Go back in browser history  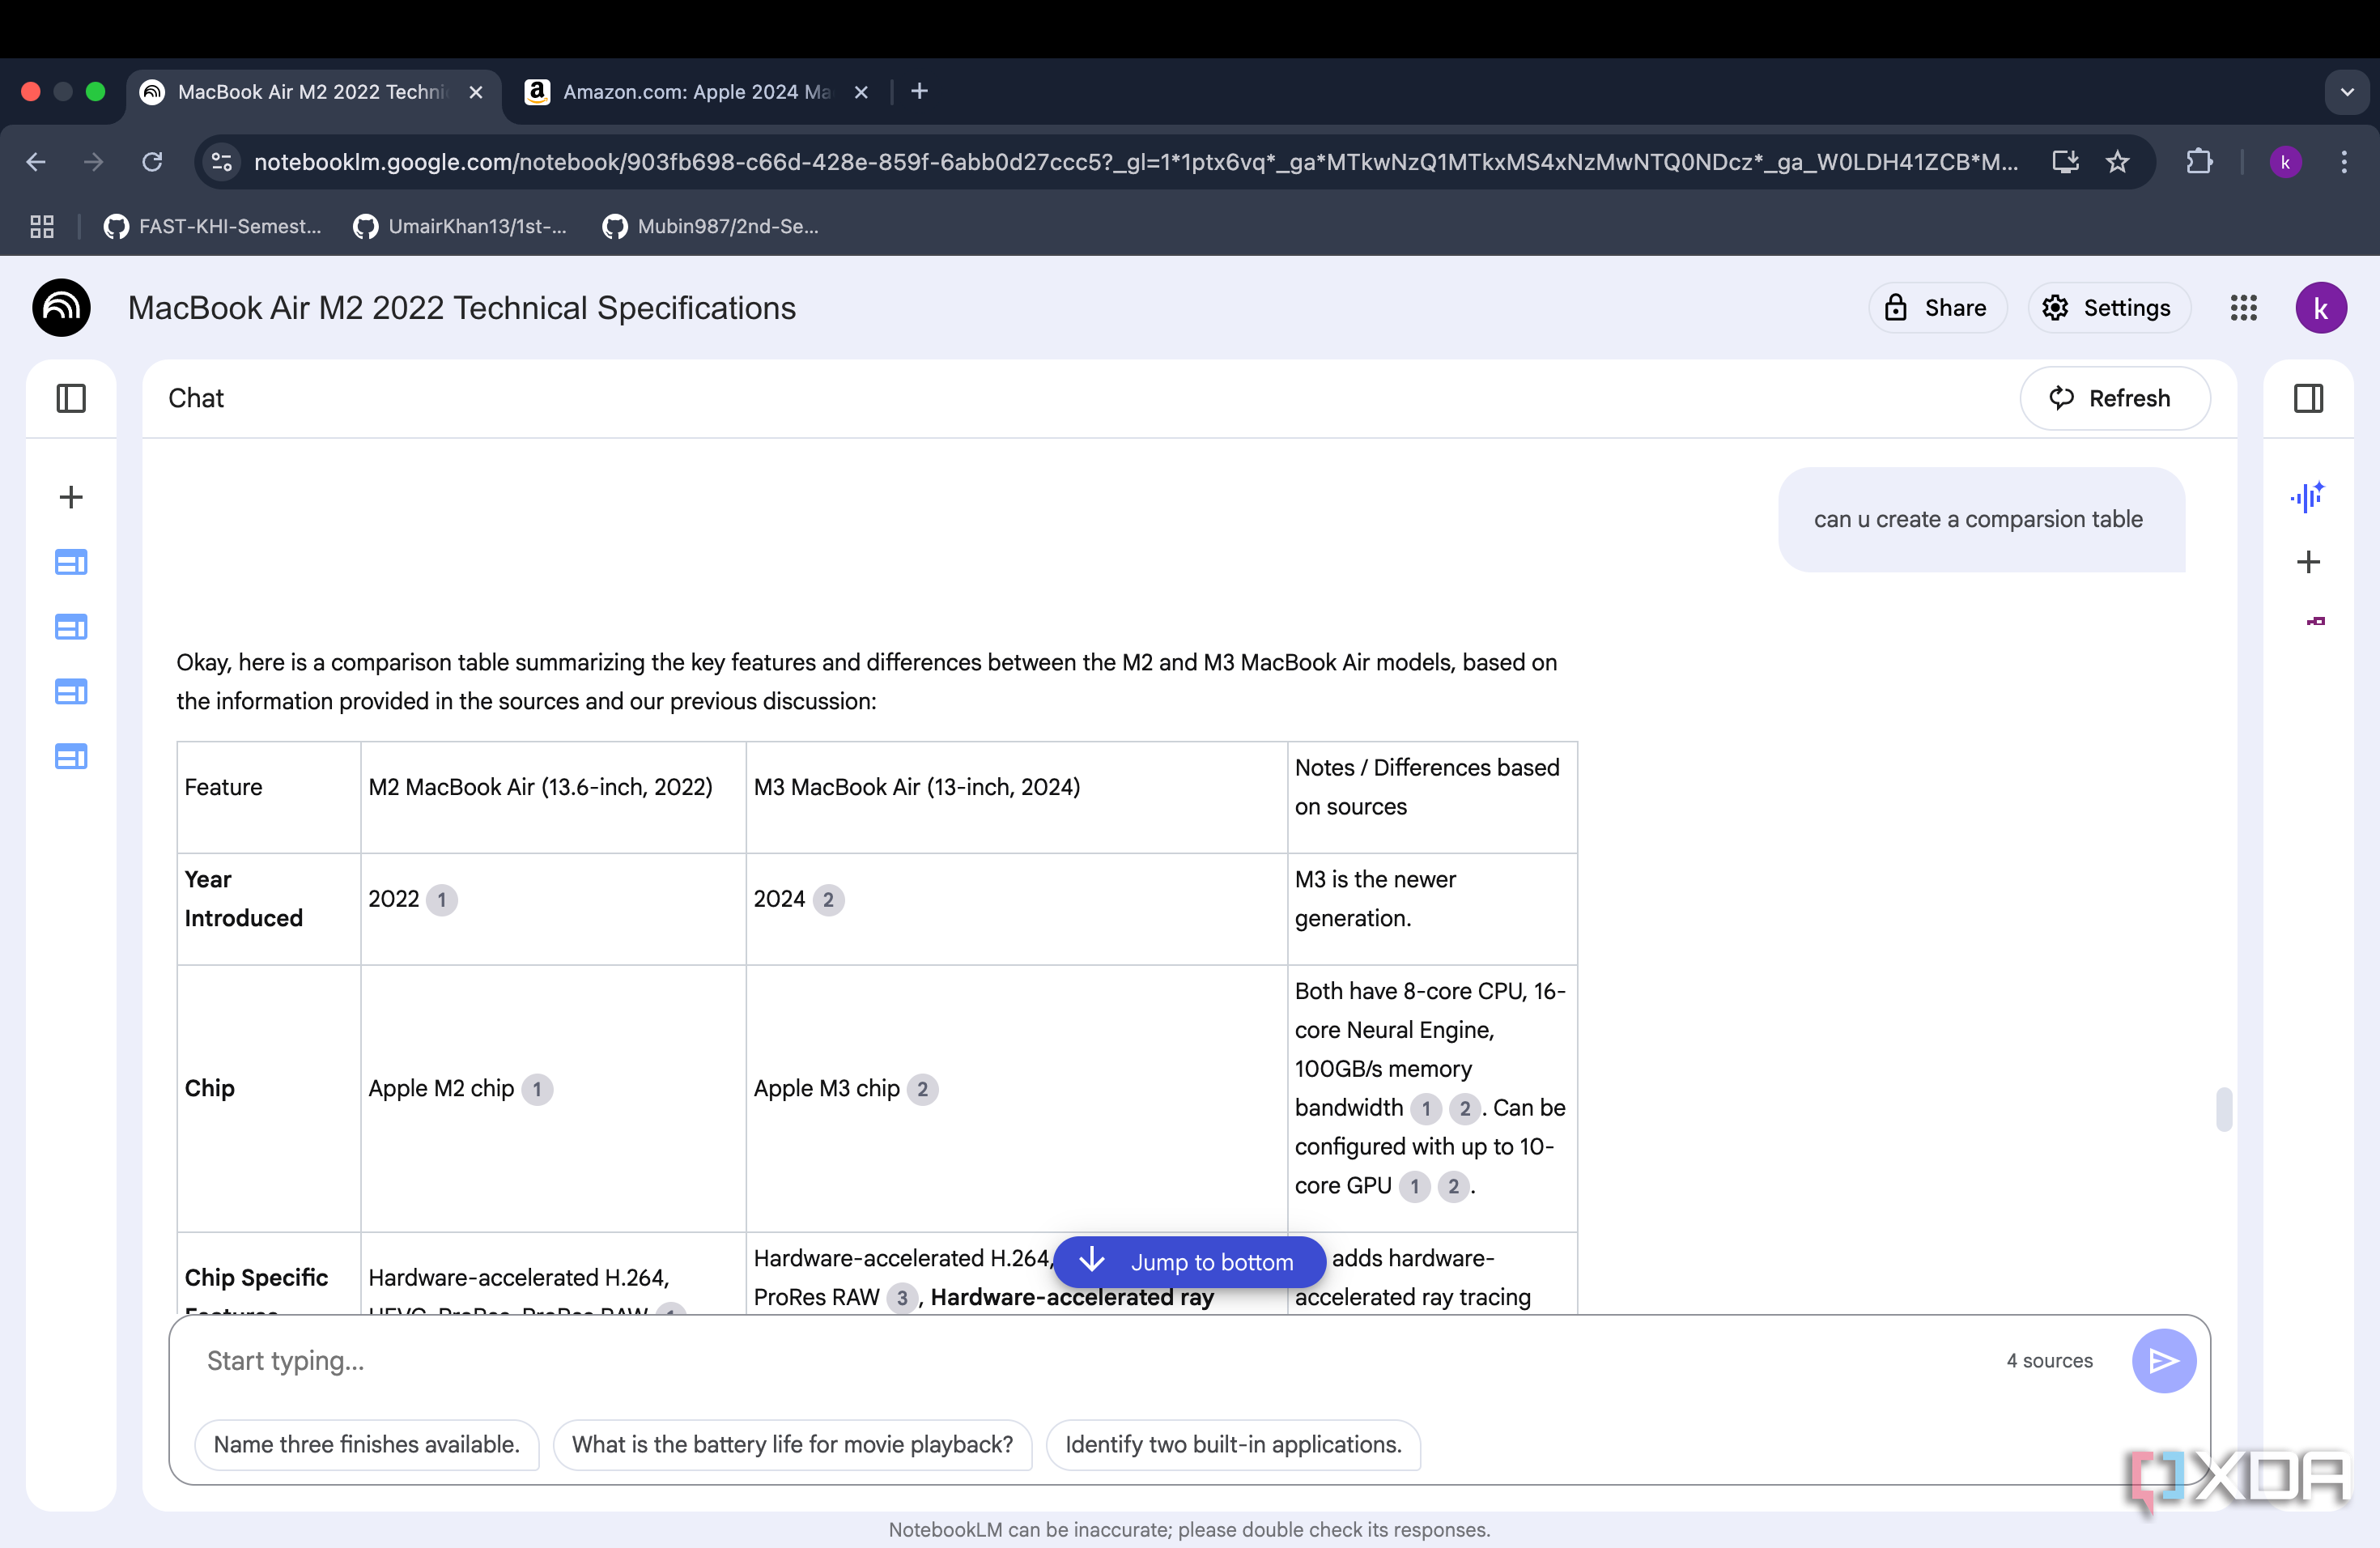36,162
